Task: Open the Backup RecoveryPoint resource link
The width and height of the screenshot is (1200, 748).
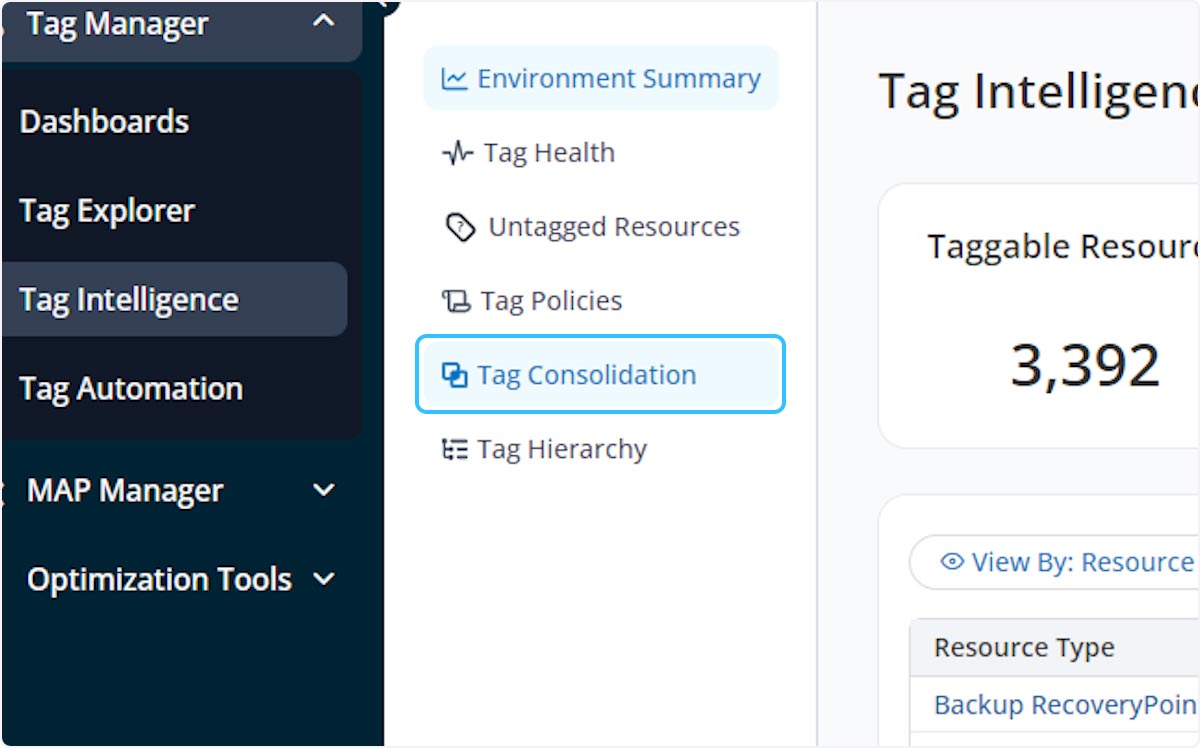Action: point(1065,705)
